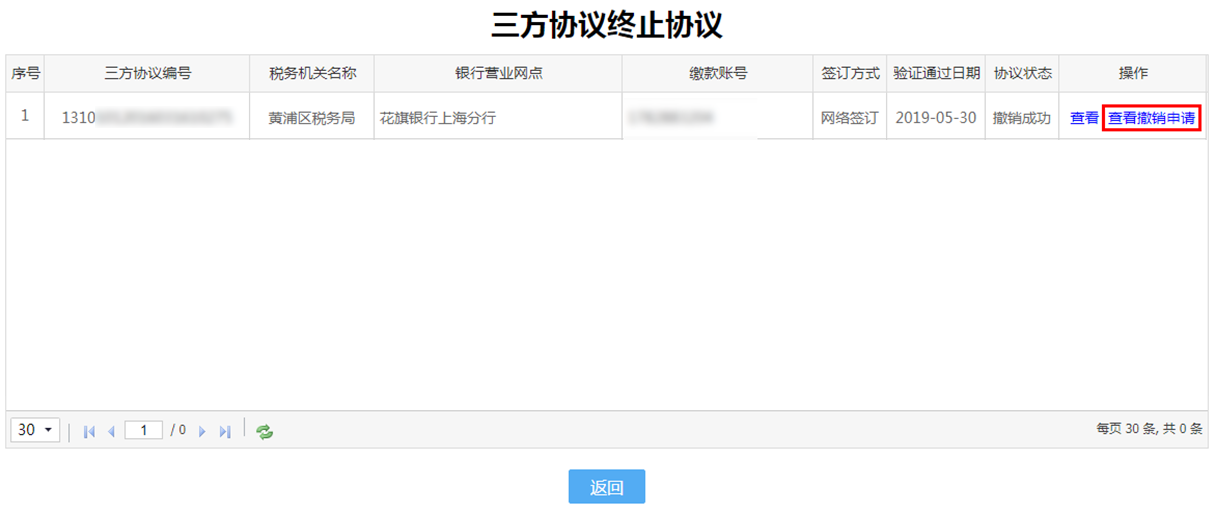Viewport: 1213px width, 510px height.
Task: Go to the previous page
Action: [x=111, y=431]
